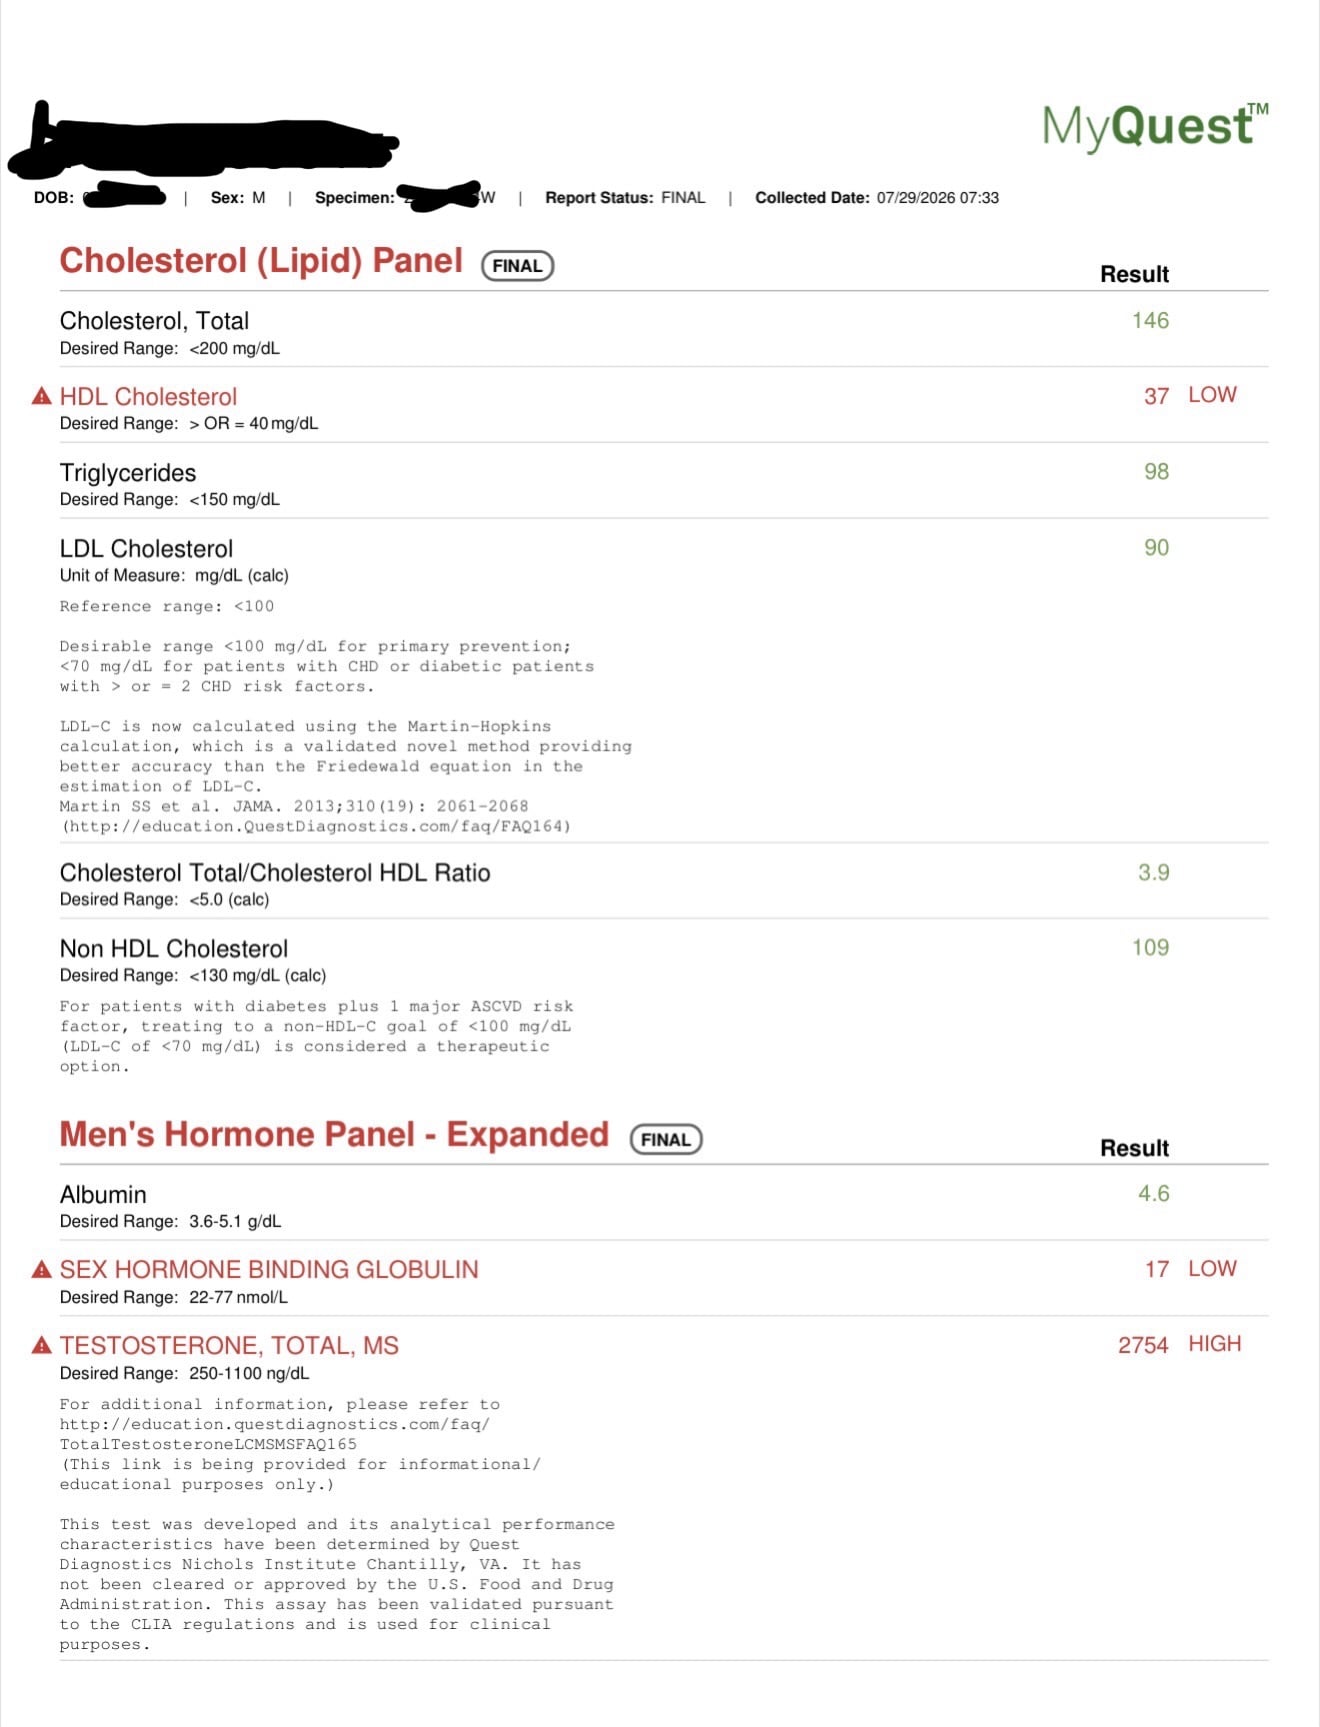Click the MyQuest logo
Image resolution: width=1320 pixels, height=1727 pixels.
pos(1155,126)
